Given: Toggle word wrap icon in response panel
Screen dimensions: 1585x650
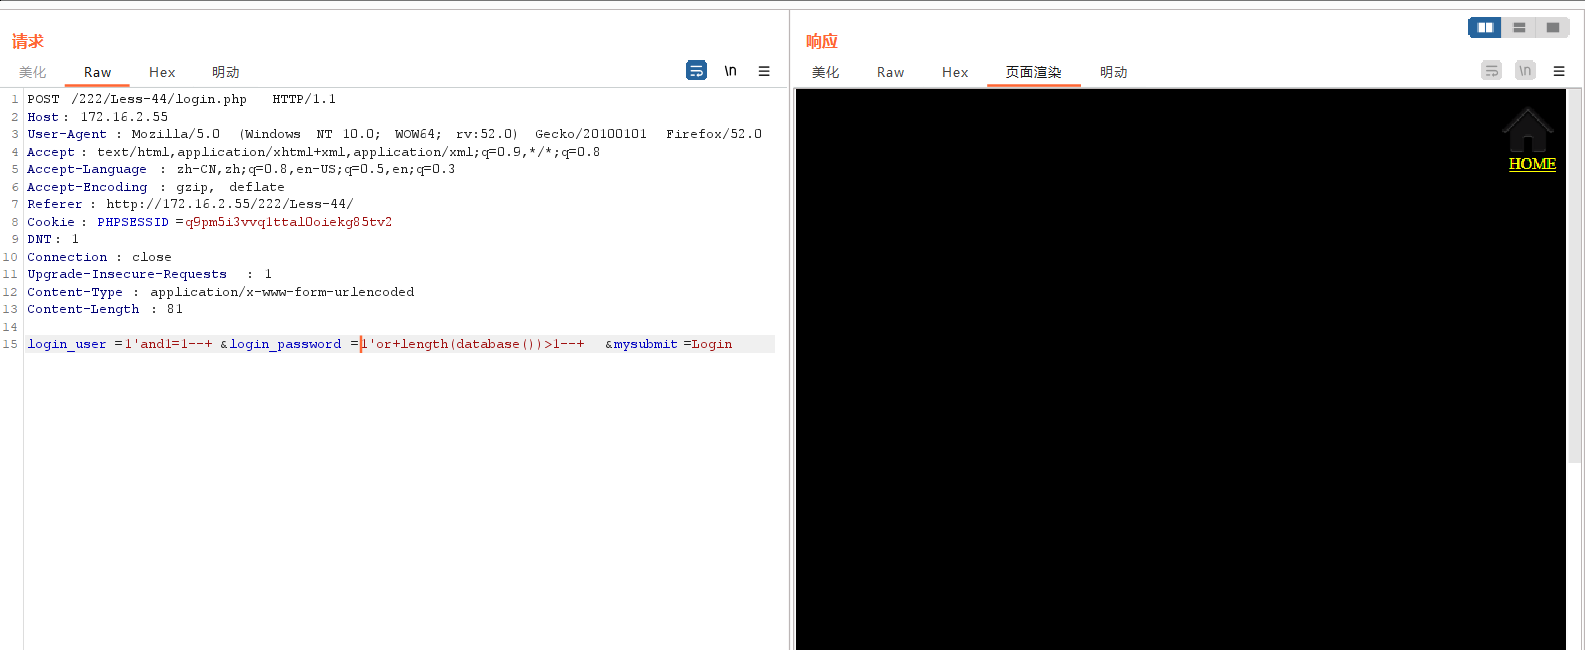Looking at the screenshot, I should point(1491,70).
